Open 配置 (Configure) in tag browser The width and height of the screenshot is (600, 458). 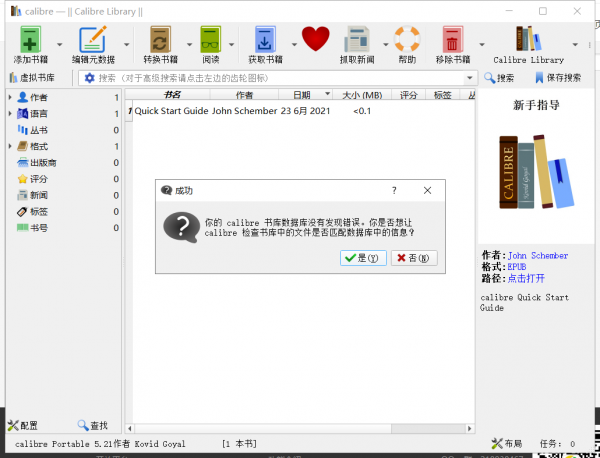tap(23, 425)
